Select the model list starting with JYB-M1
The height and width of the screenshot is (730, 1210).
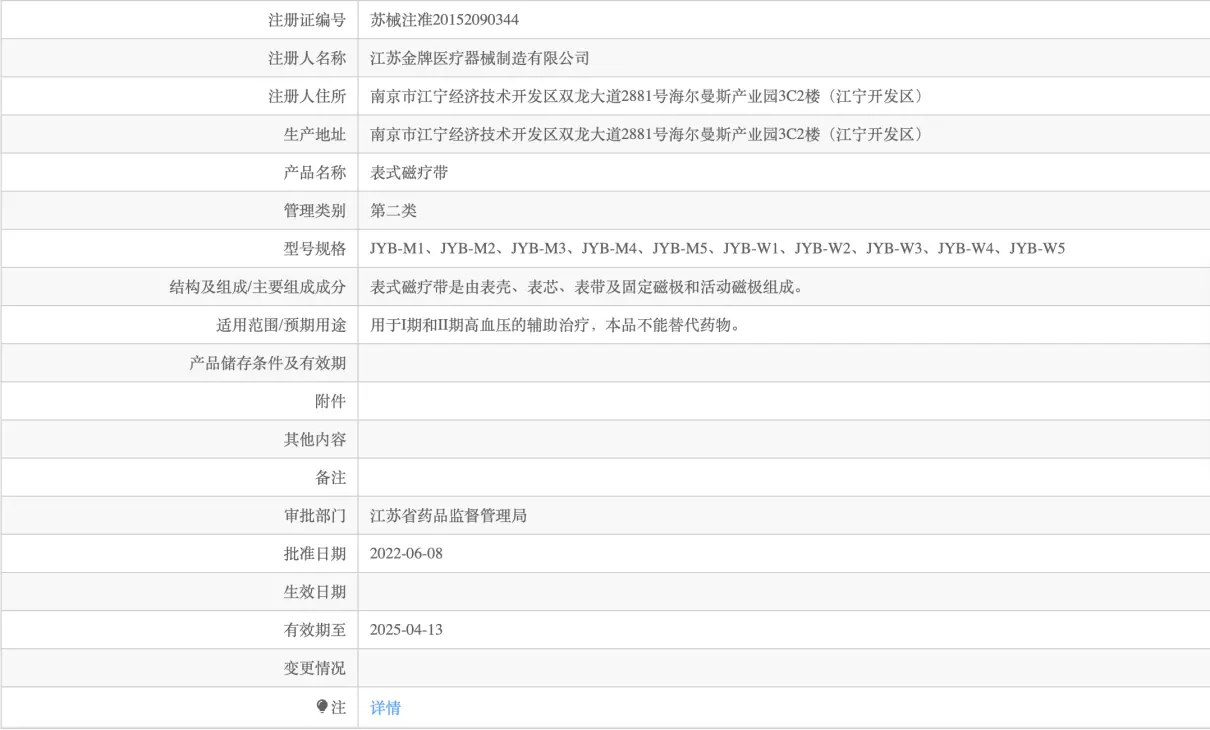[717, 248]
